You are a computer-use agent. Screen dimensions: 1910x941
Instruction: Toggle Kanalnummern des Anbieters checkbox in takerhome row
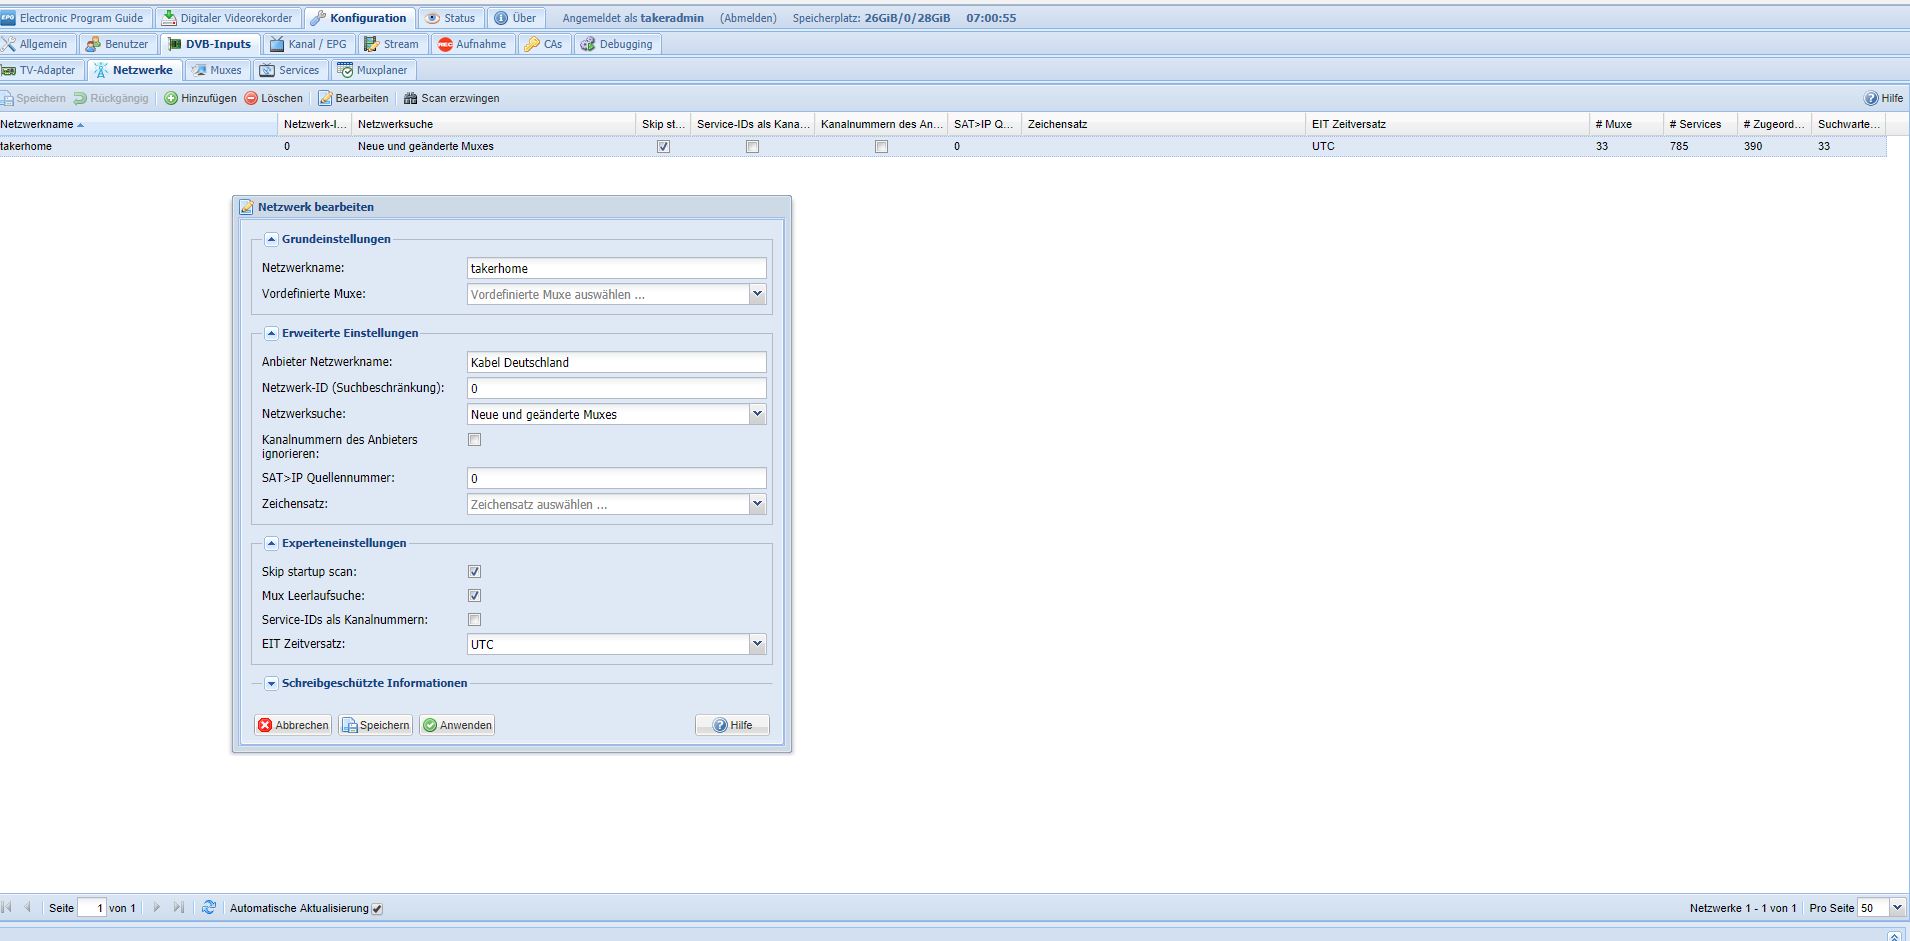(881, 146)
